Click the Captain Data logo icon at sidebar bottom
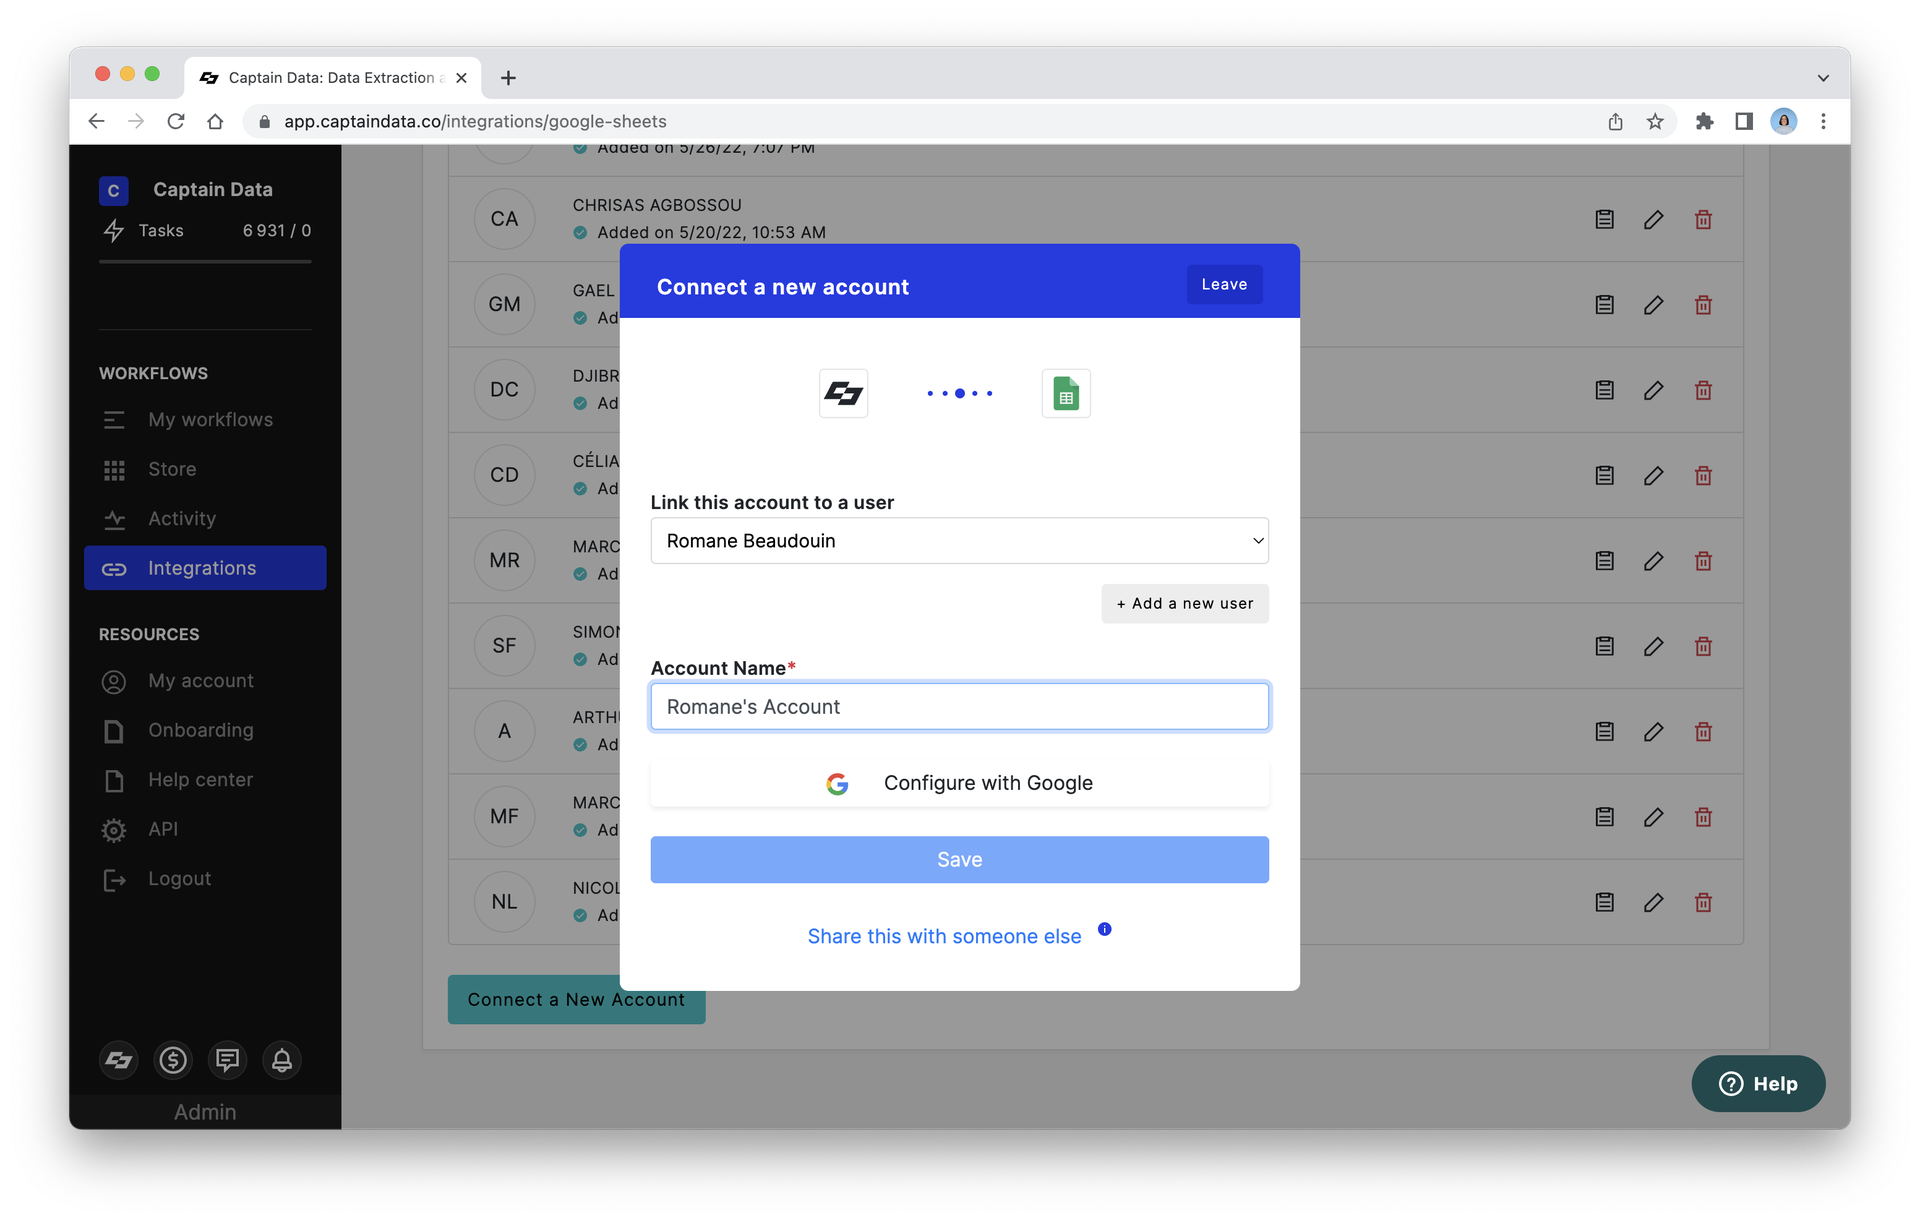1920x1221 pixels. 119,1060
